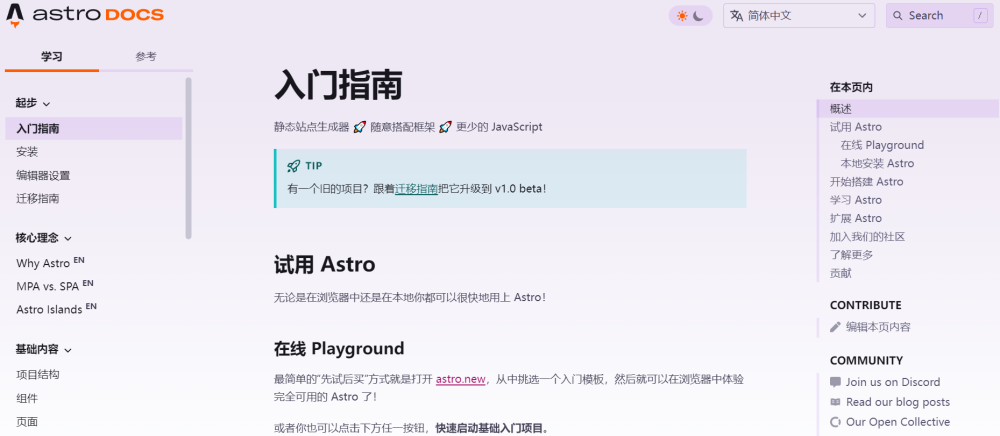This screenshot has width=1000, height=436.
Task: Click the pencil edit icon
Action: 835,327
